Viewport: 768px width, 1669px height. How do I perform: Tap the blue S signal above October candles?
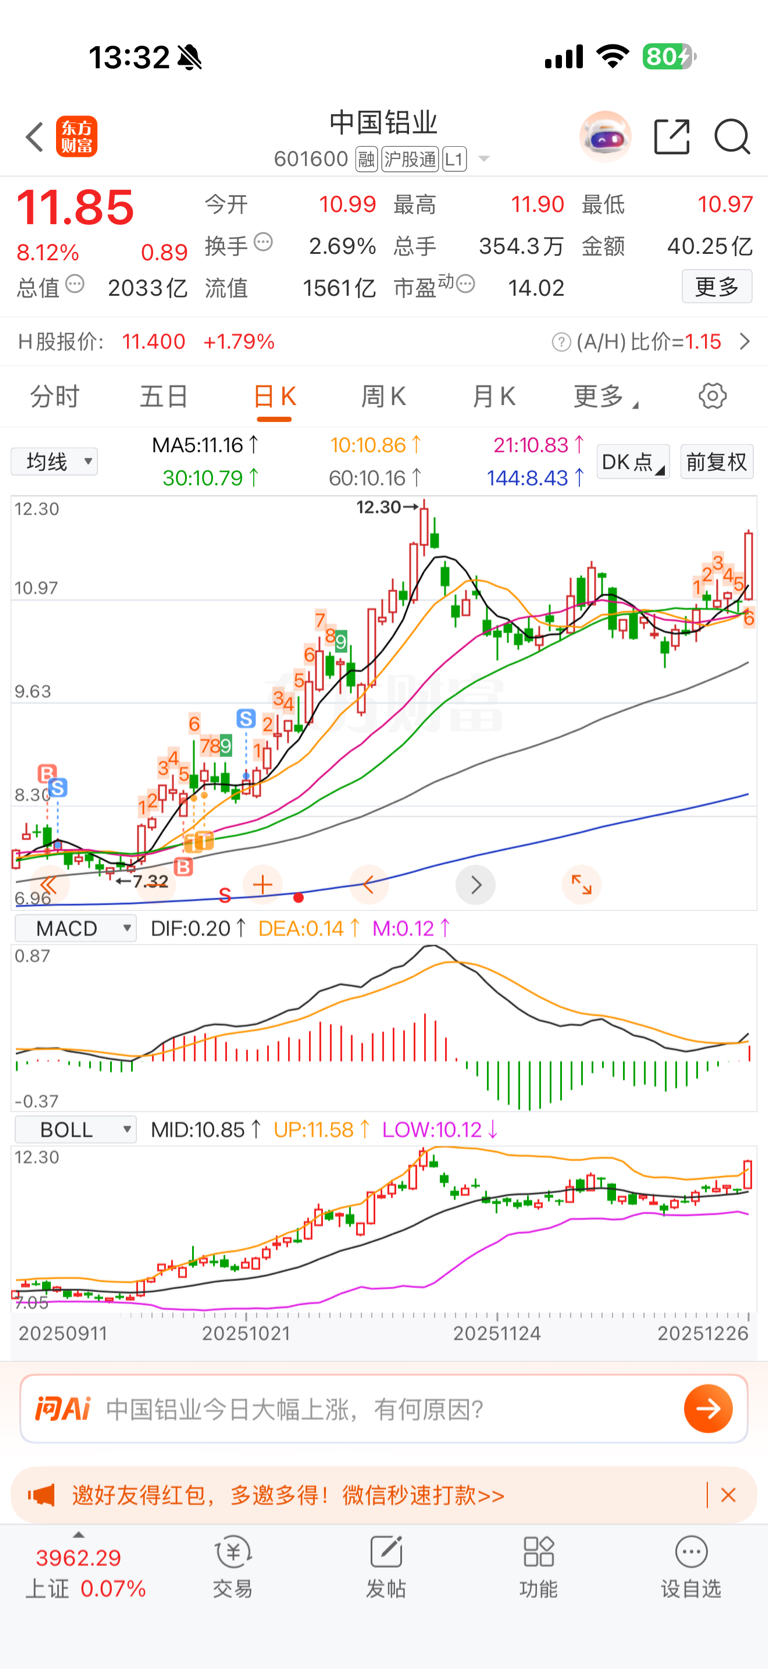tap(246, 718)
